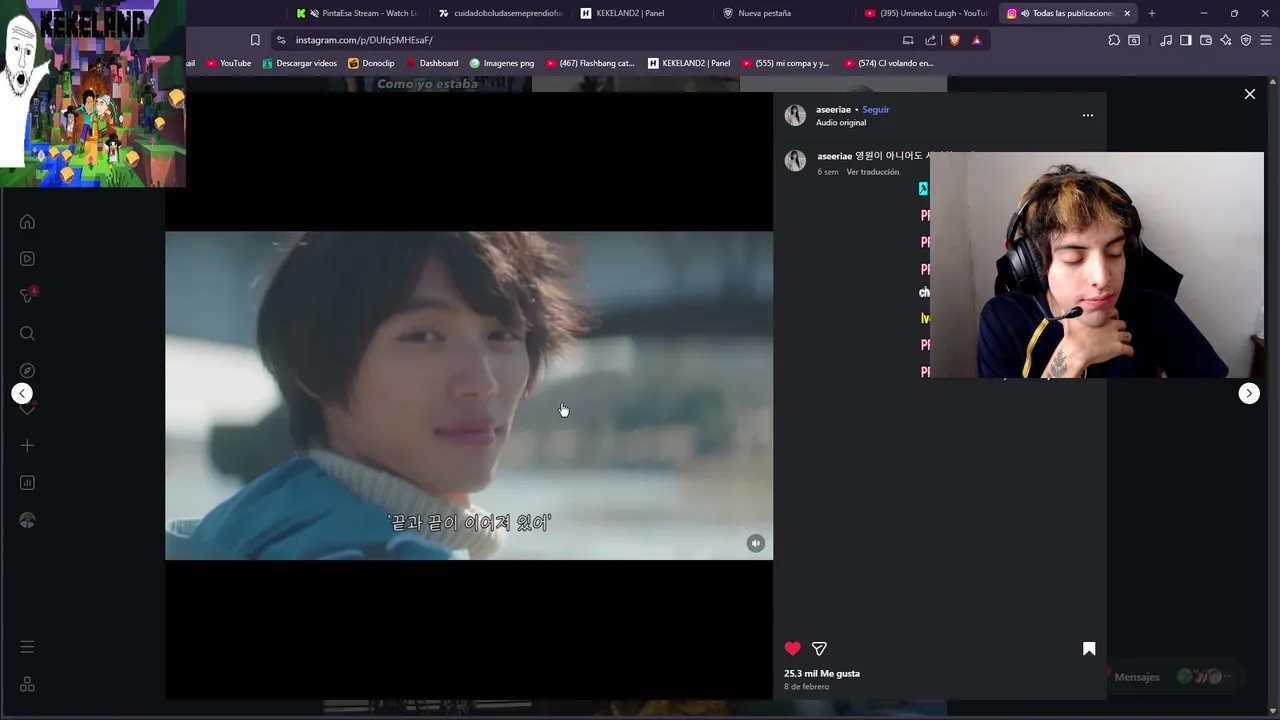Share the post with paper-plane icon
The image size is (1280, 720).
pyautogui.click(x=819, y=648)
